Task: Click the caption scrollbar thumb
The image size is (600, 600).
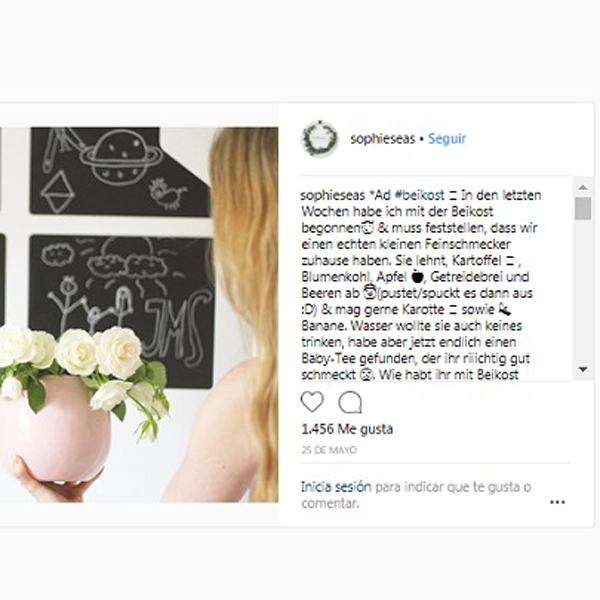Action: pos(583,208)
